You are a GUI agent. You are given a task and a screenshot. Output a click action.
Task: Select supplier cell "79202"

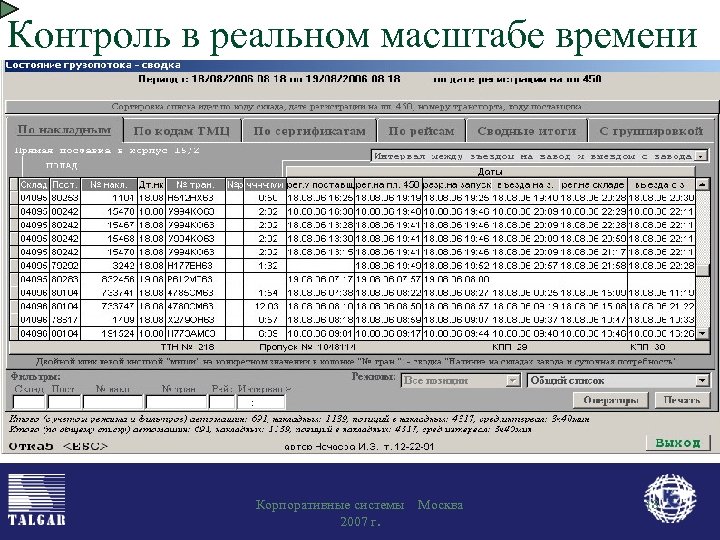[x=65, y=265]
